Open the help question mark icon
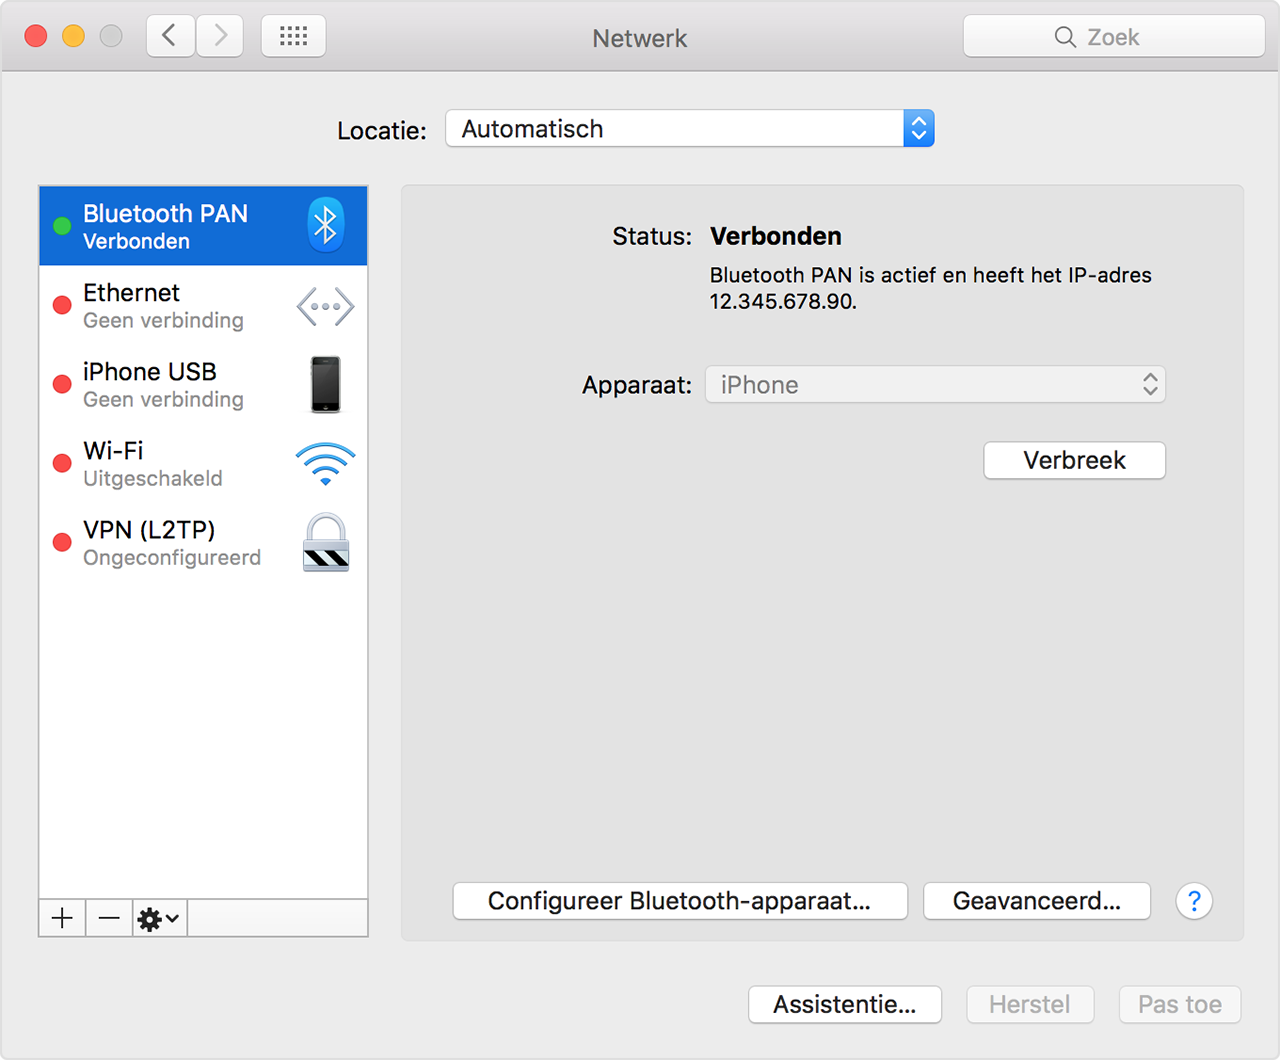The height and width of the screenshot is (1060, 1280). tap(1194, 901)
